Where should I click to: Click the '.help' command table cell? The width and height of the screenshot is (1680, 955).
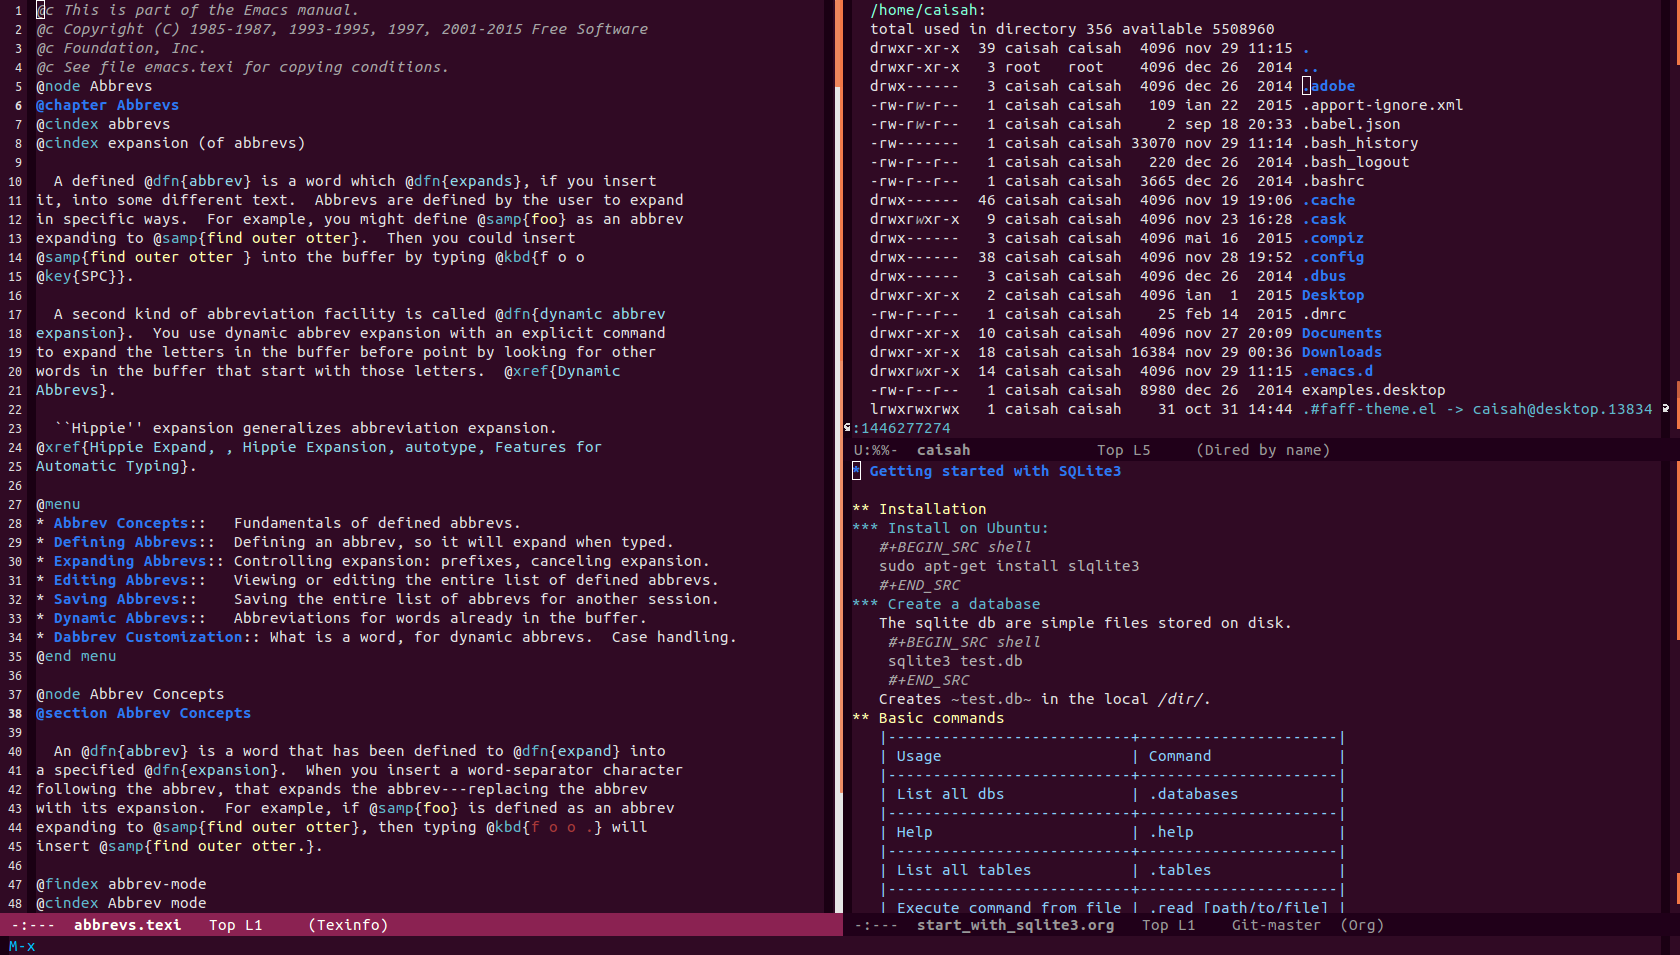[x=1171, y=832]
